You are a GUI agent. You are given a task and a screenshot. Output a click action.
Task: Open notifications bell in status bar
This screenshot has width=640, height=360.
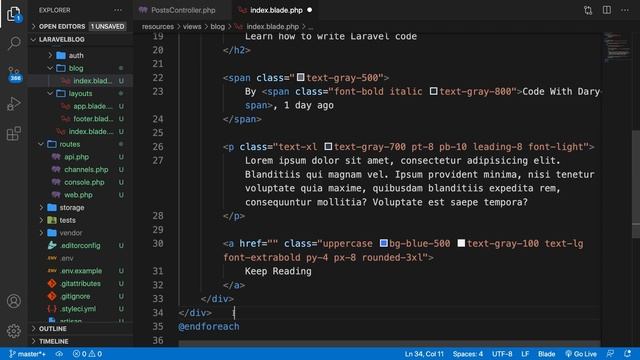628,354
